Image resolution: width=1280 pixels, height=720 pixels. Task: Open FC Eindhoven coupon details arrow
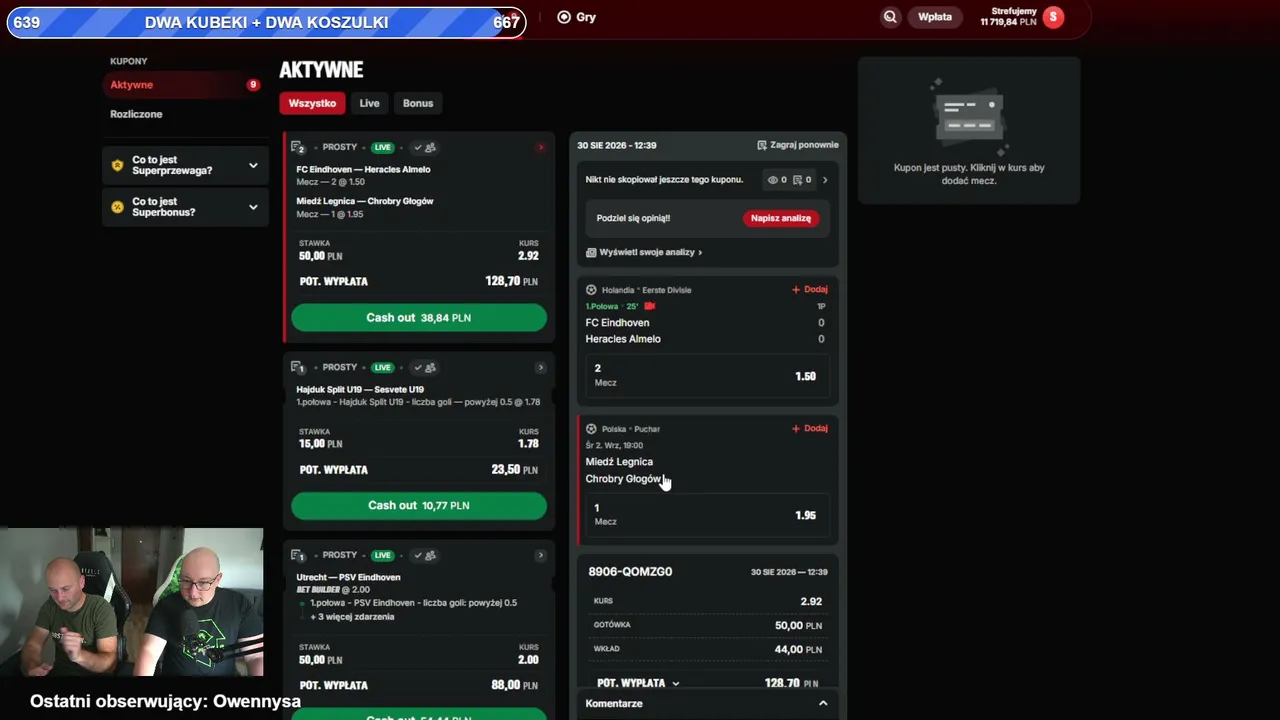(x=541, y=147)
